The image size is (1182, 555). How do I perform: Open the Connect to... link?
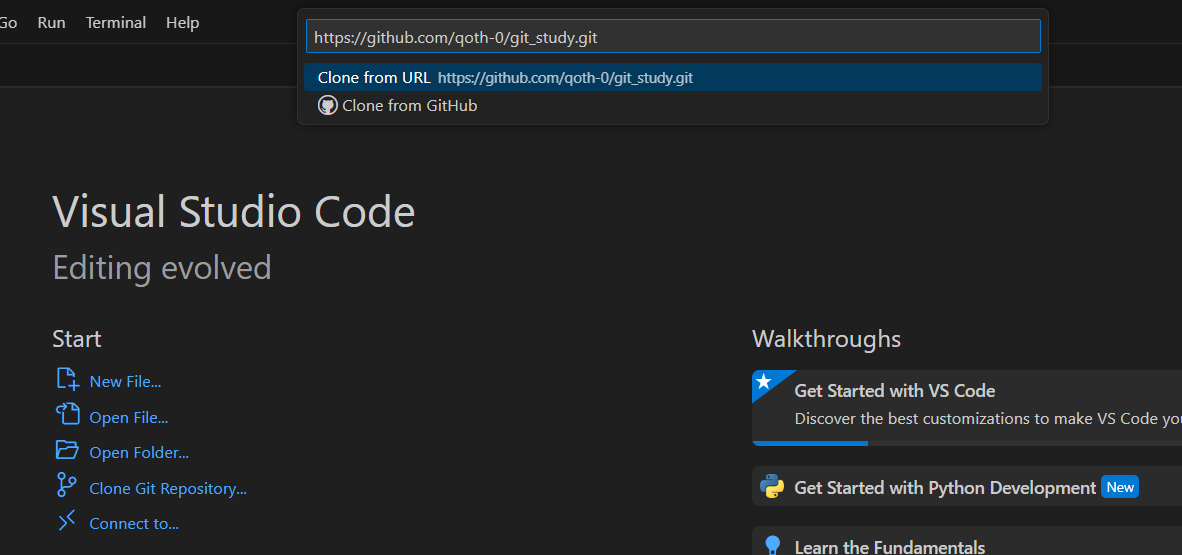click(x=134, y=523)
